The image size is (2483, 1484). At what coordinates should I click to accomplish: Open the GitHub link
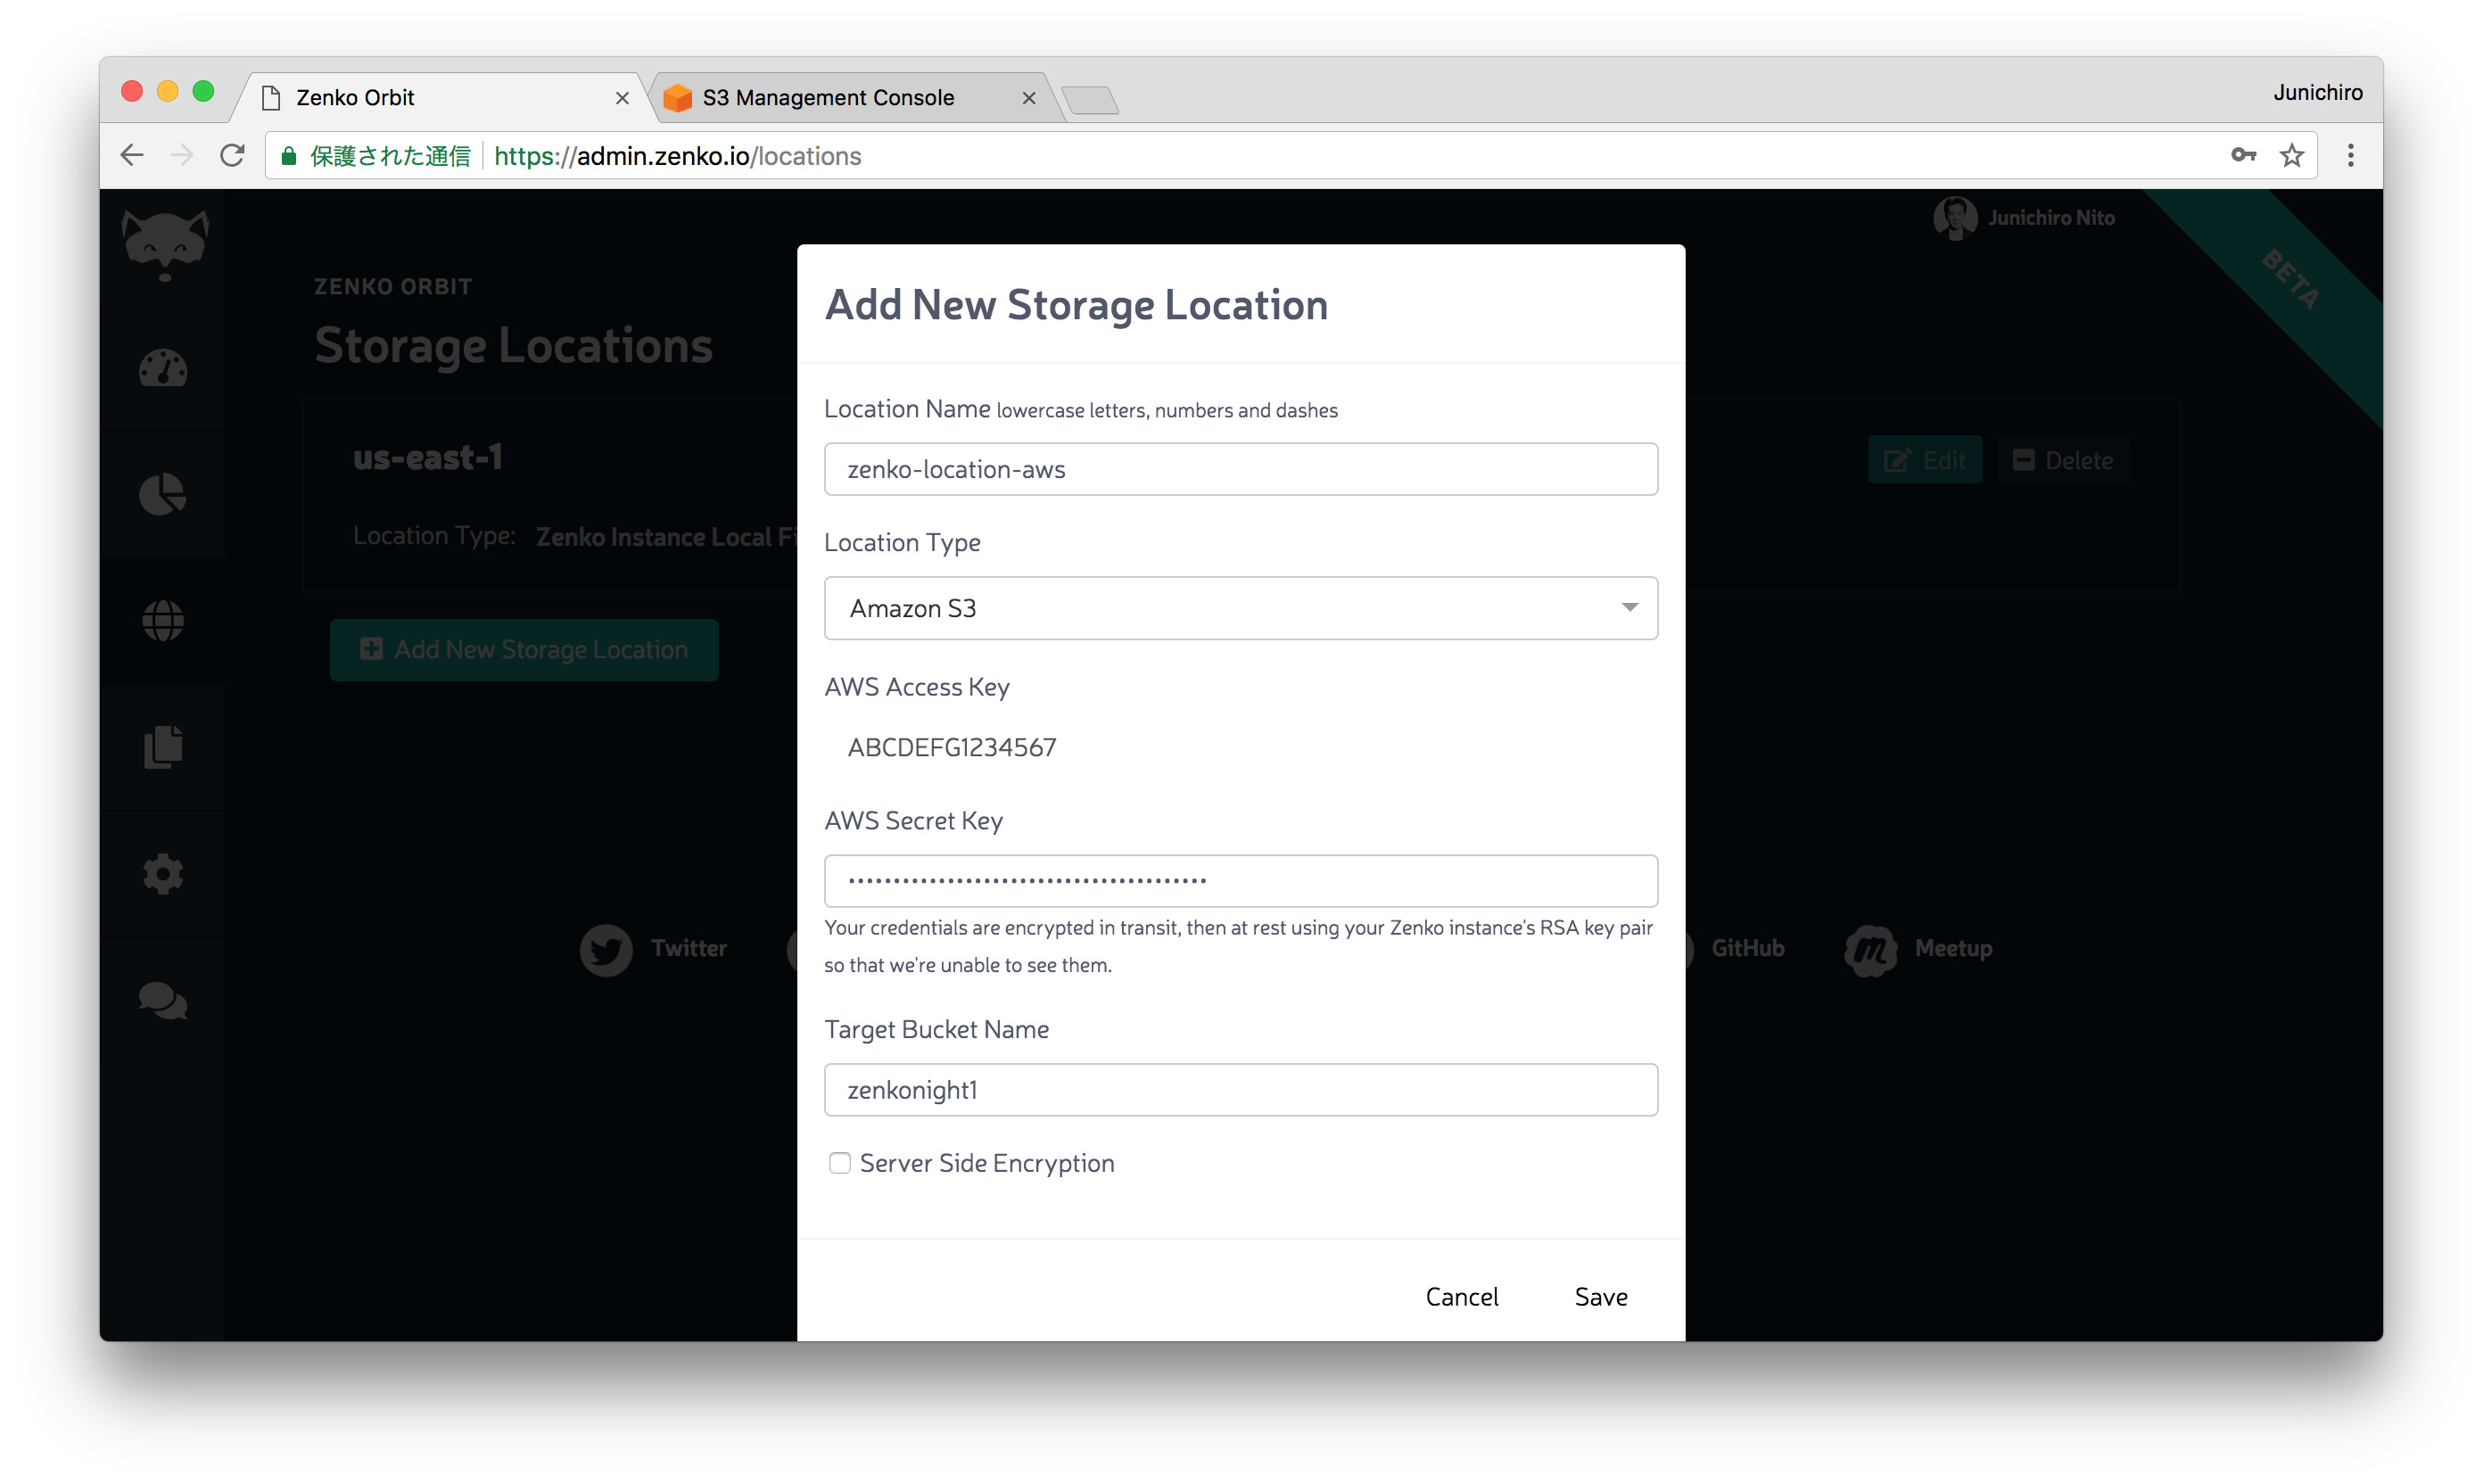pos(1747,948)
